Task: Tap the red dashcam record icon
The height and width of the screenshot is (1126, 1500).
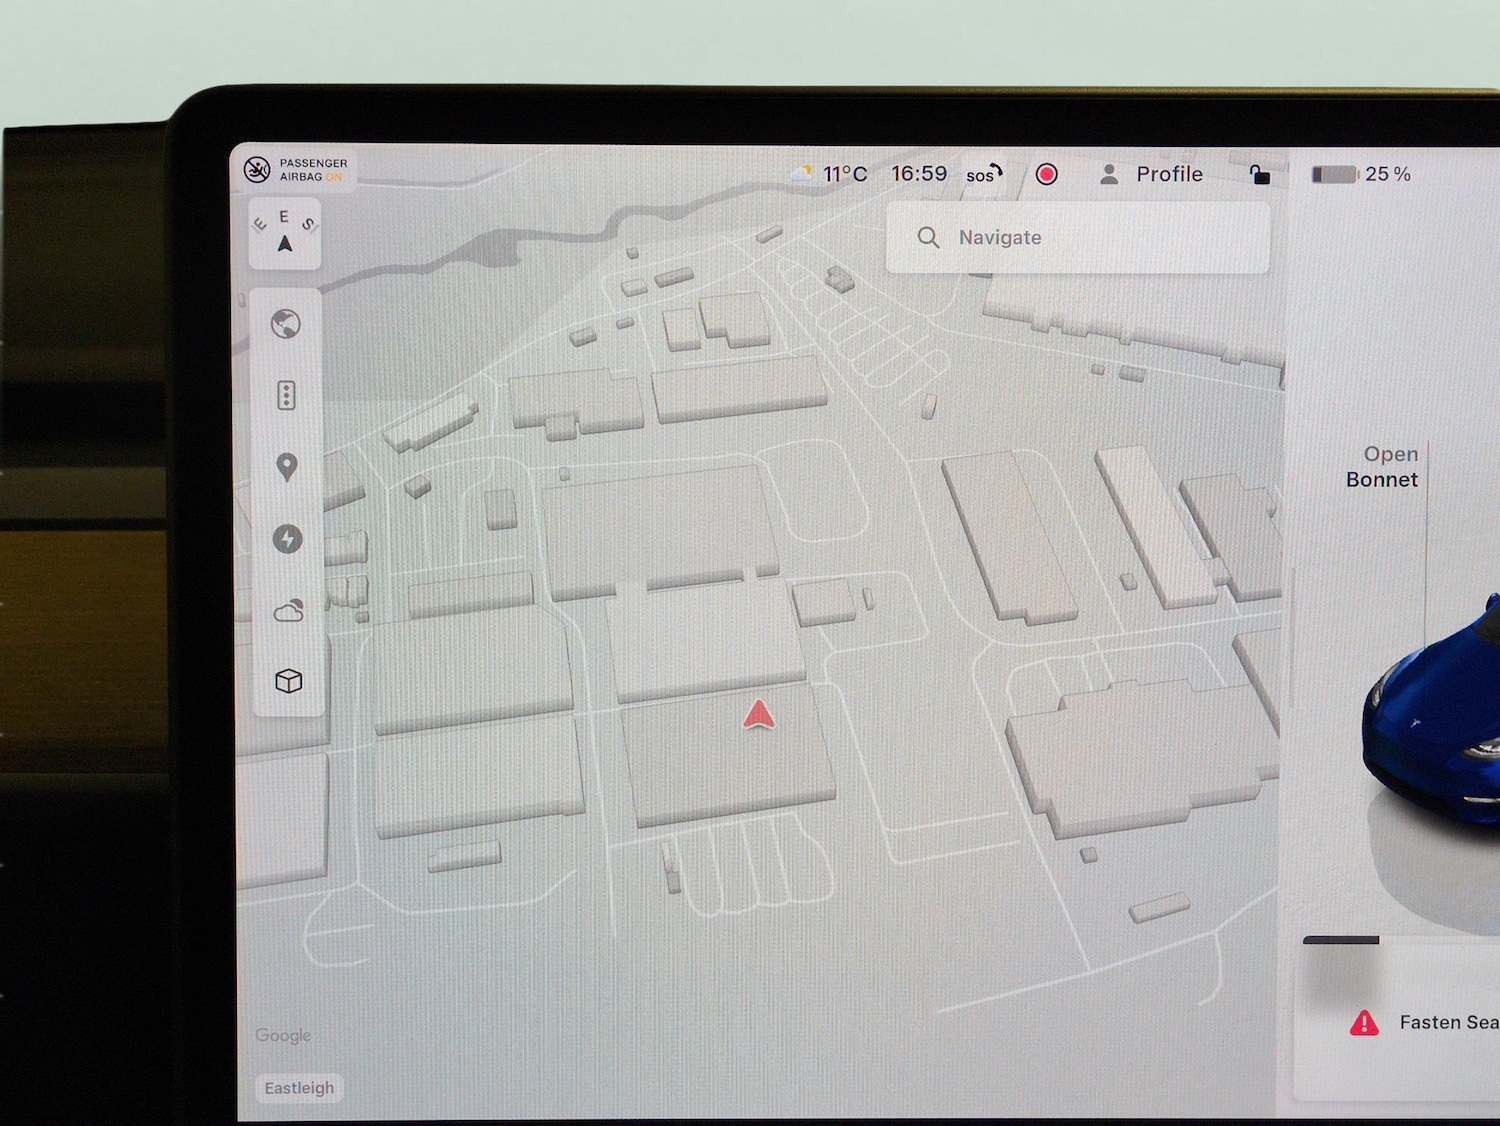Action: [1046, 175]
